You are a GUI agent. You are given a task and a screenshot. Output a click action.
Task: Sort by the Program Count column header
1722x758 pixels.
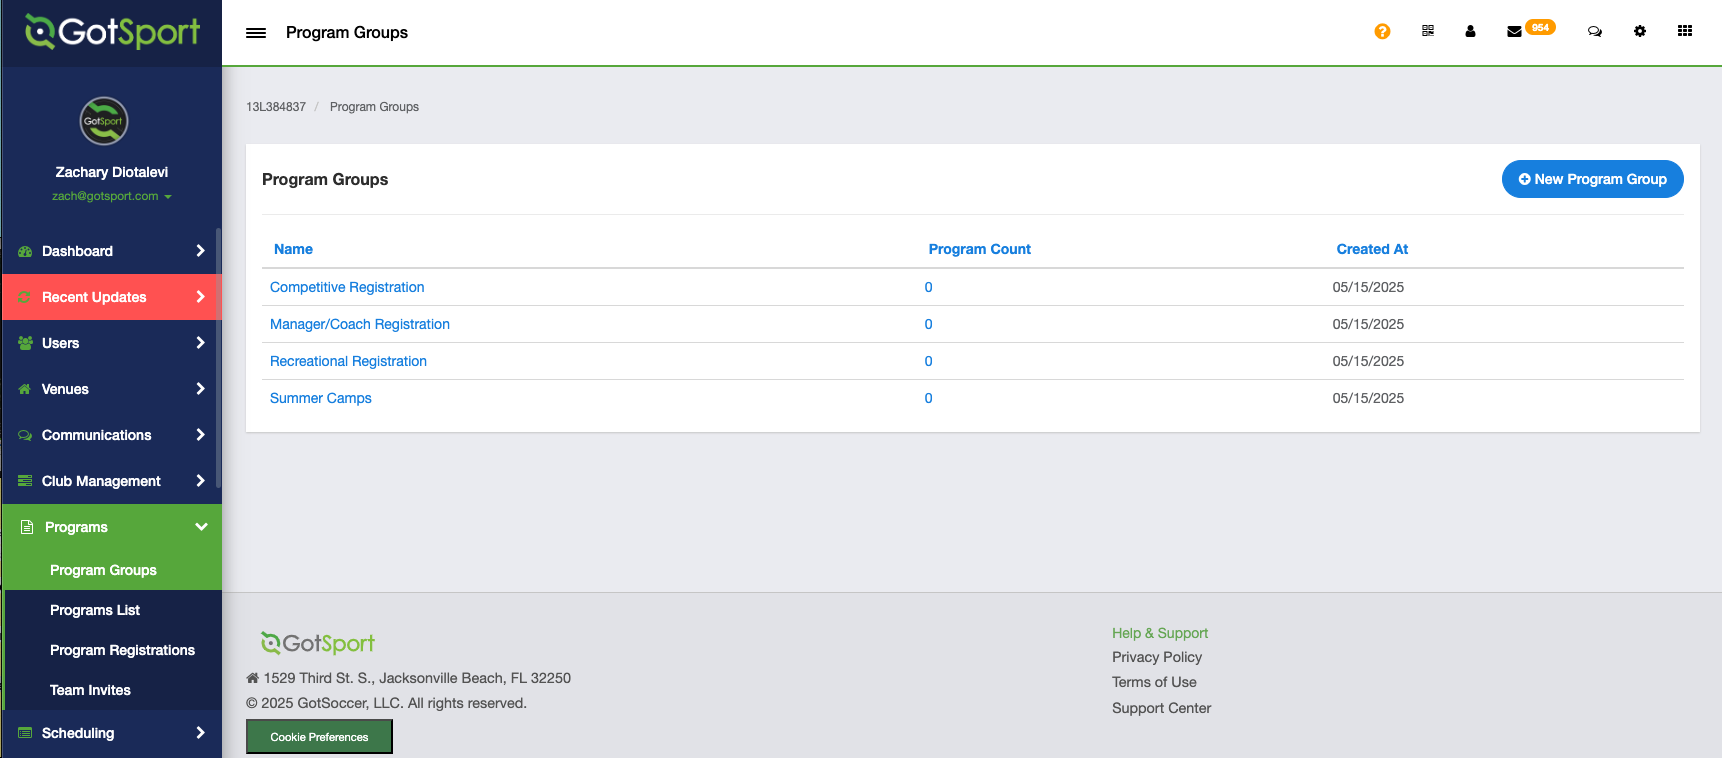980,249
